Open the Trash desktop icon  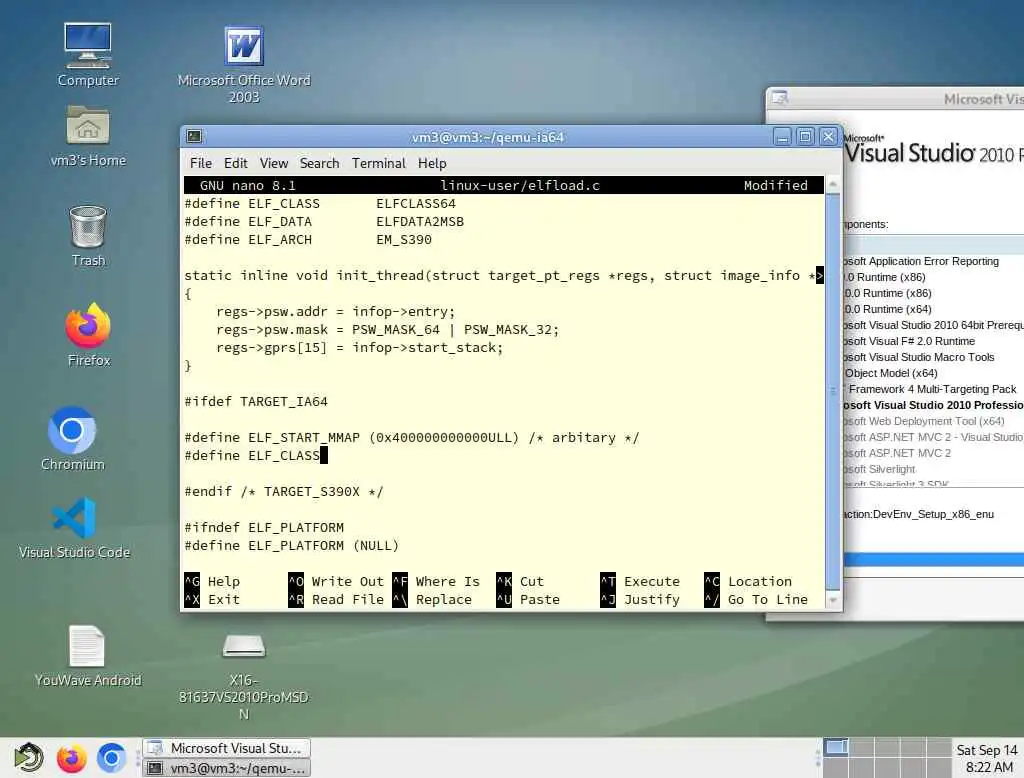tap(88, 236)
